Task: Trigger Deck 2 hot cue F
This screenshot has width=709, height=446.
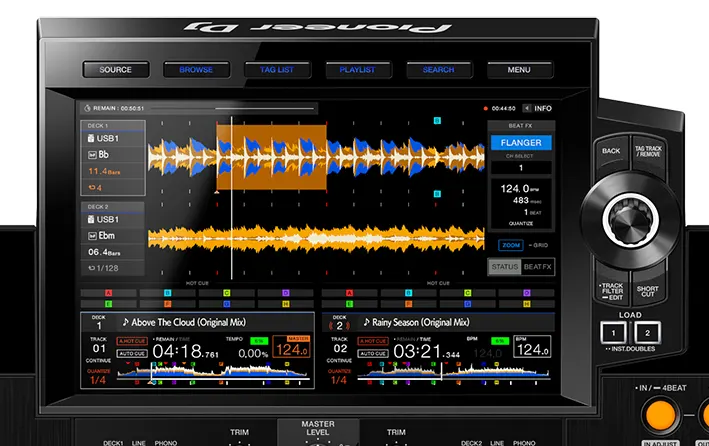Action: click(408, 304)
